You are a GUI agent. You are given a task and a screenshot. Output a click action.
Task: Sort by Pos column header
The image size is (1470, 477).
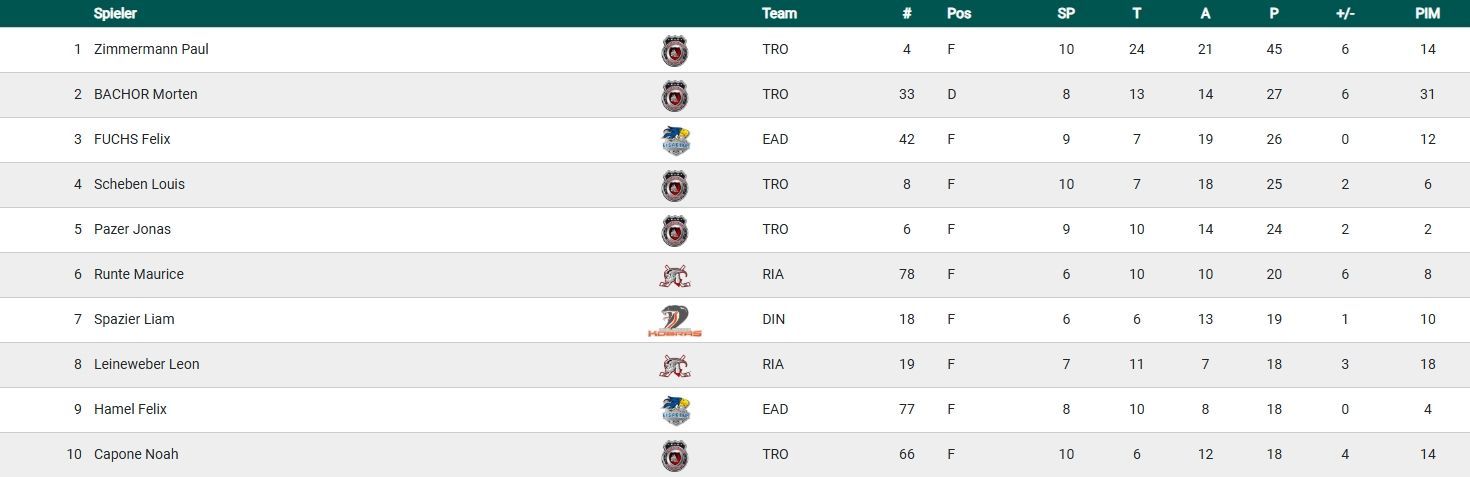pyautogui.click(x=959, y=13)
